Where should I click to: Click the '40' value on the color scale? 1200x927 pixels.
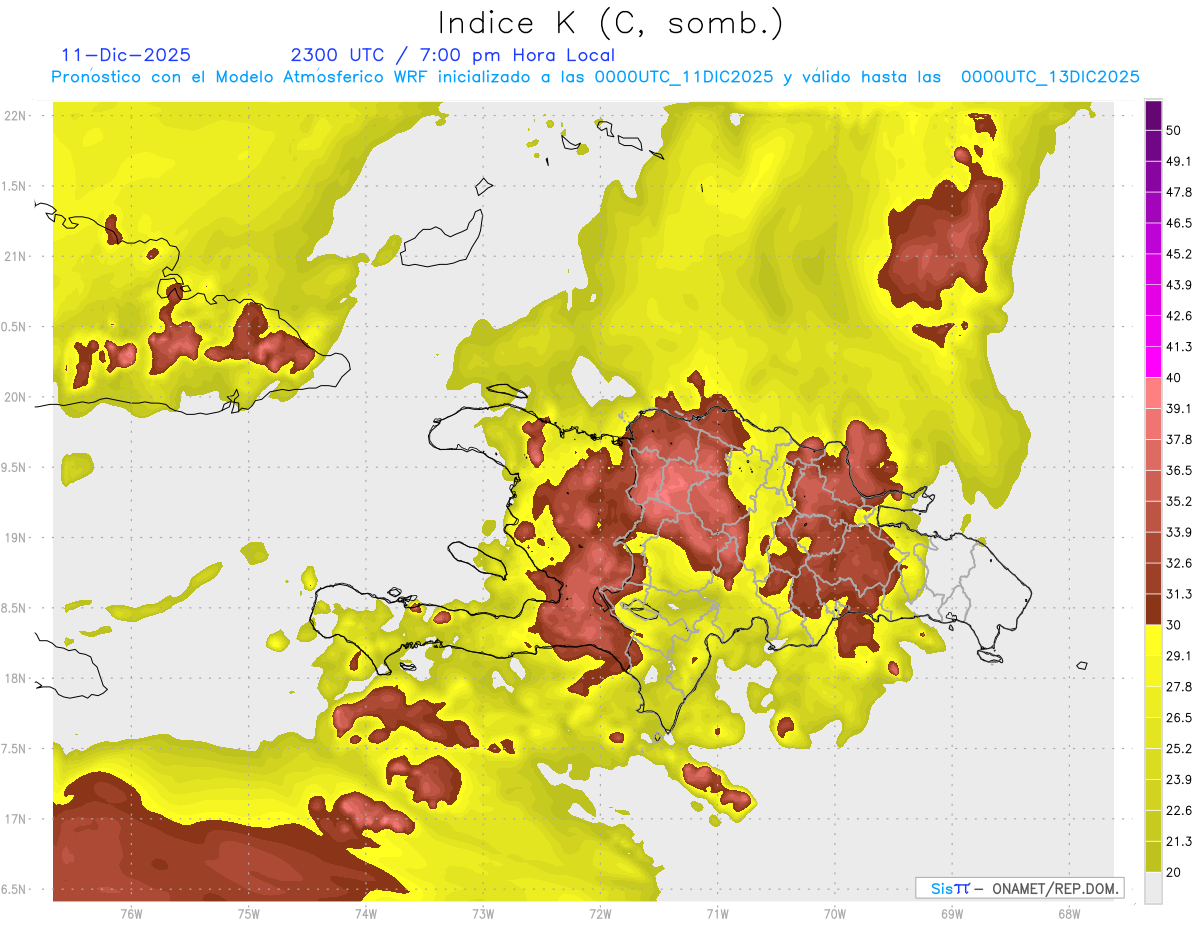pyautogui.click(x=1174, y=378)
